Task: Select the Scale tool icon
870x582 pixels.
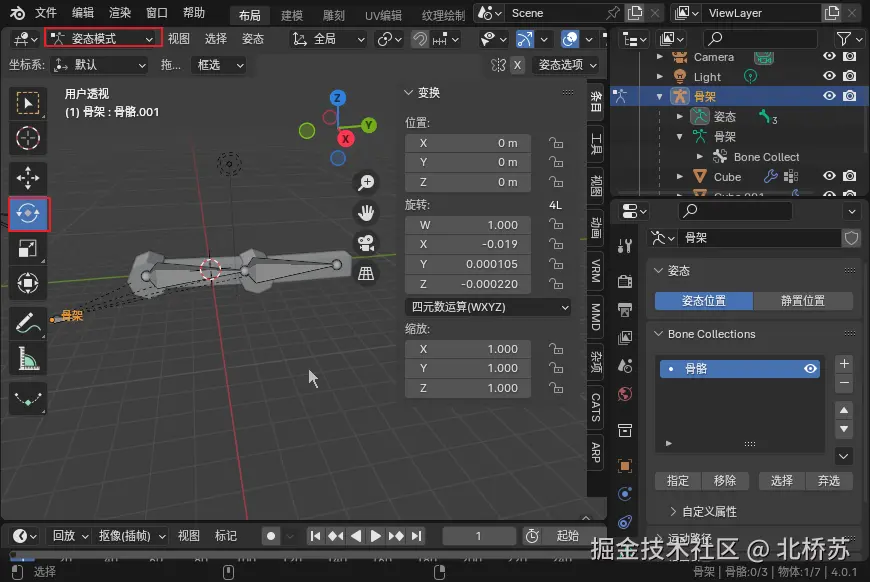Action: 28,249
